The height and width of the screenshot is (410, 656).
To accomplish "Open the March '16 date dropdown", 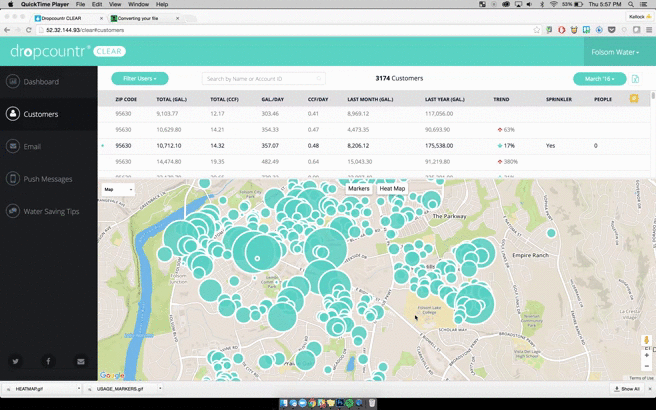I will click(600, 78).
